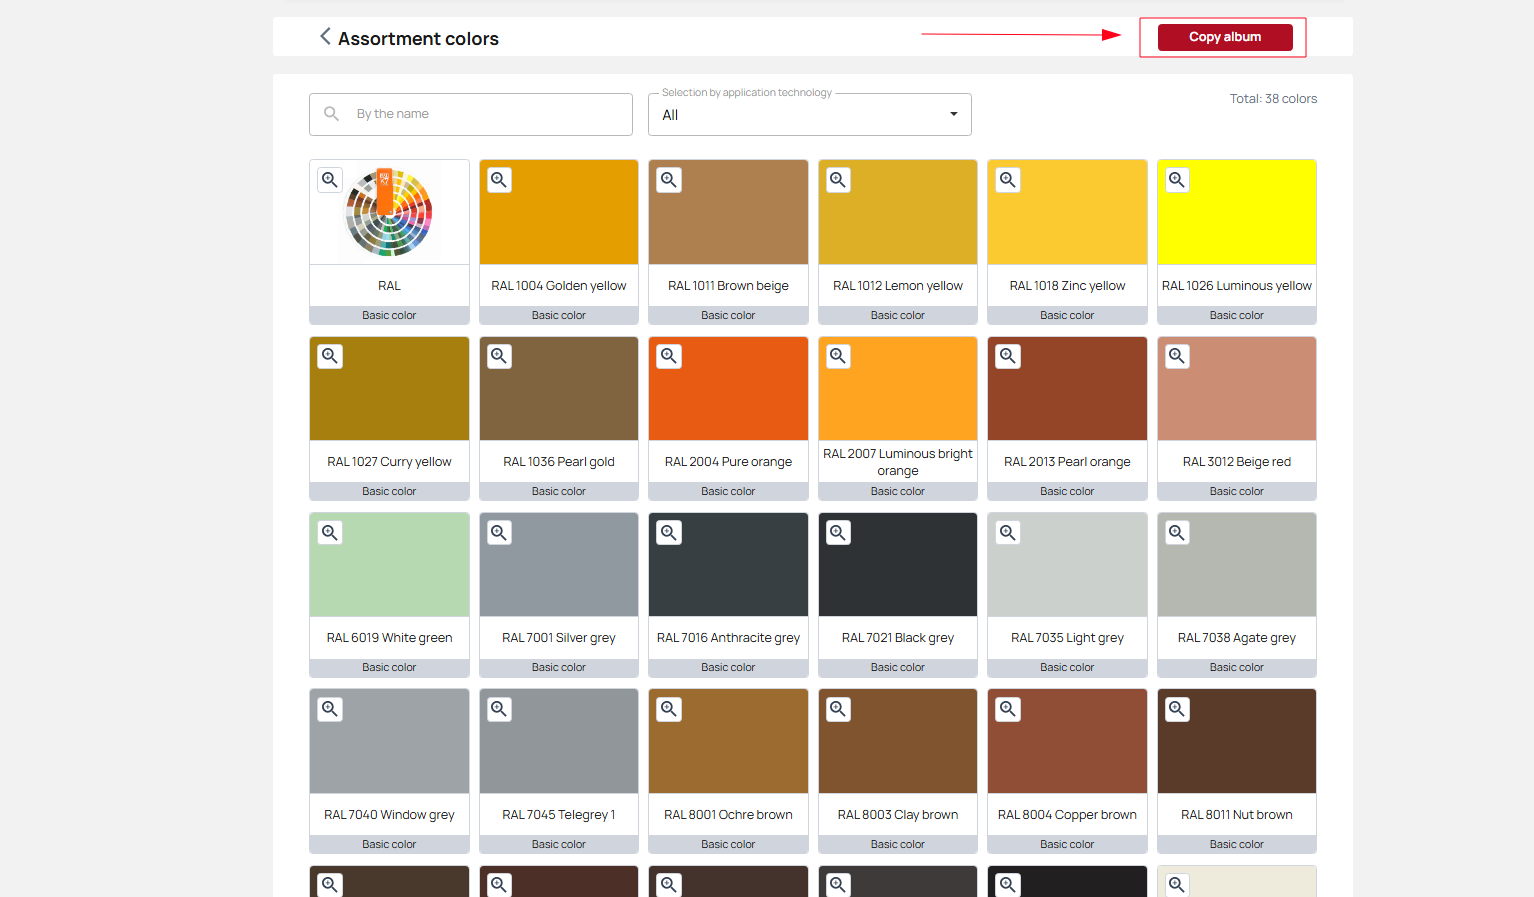Viewport: 1534px width, 897px height.
Task: Click the RAL 8001 Ochre brown label
Action: coord(728,815)
